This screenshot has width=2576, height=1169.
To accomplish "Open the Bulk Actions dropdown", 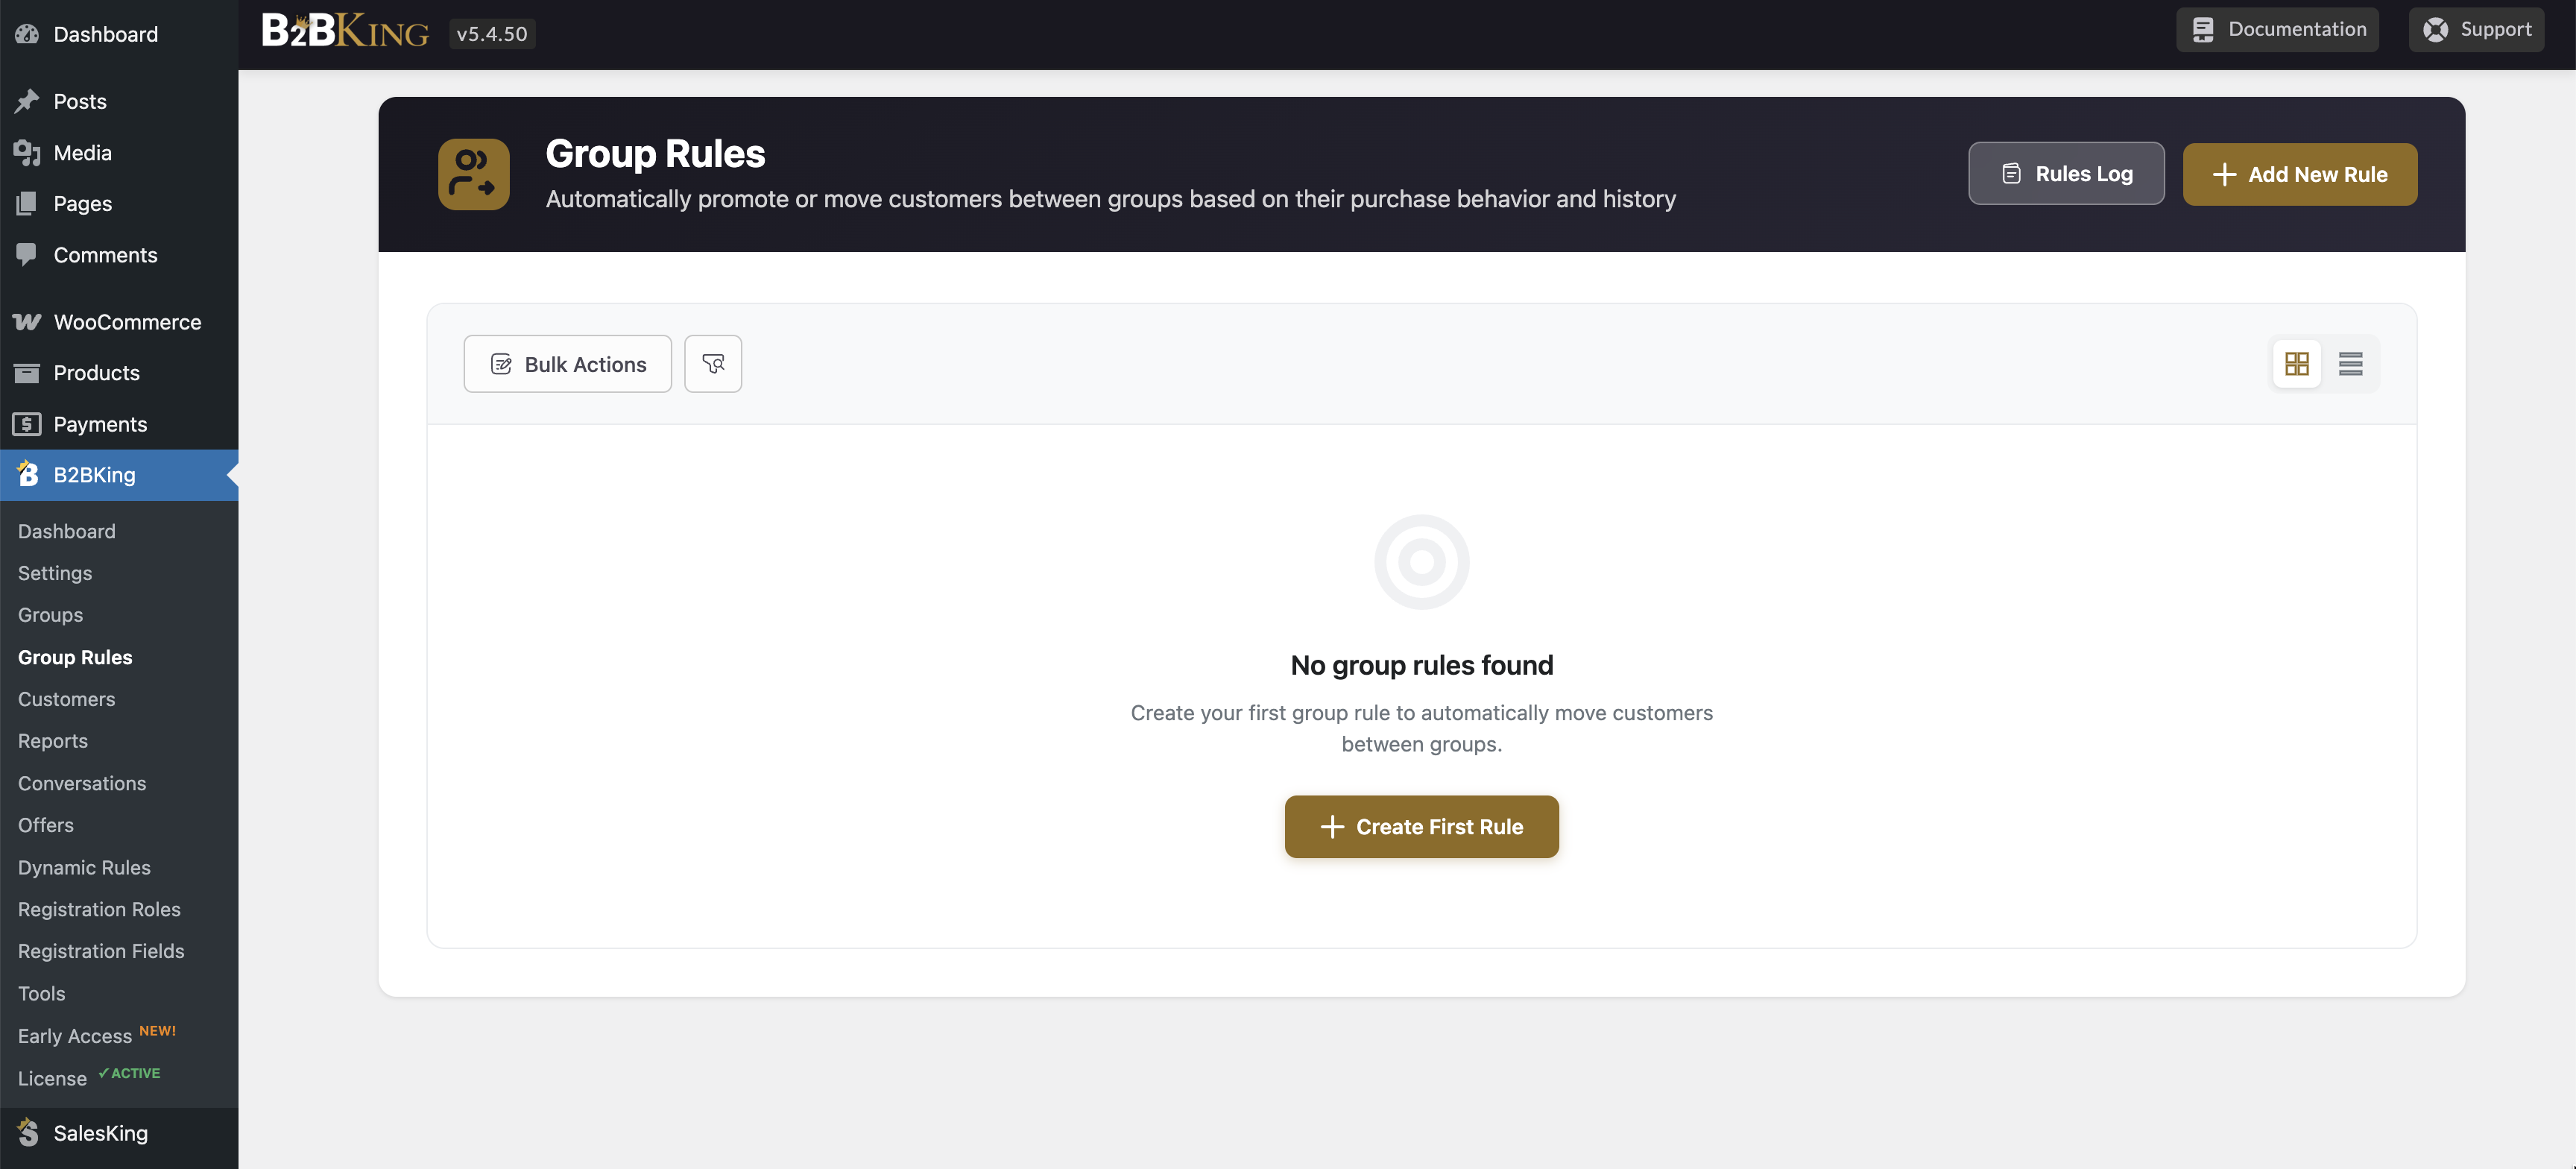I will click(568, 364).
